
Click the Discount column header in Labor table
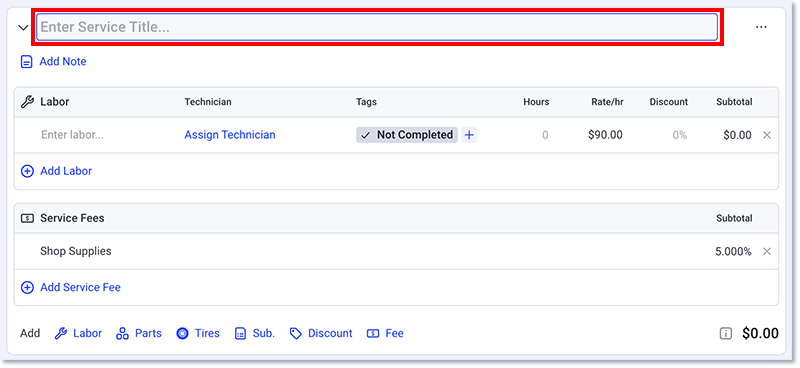[668, 102]
